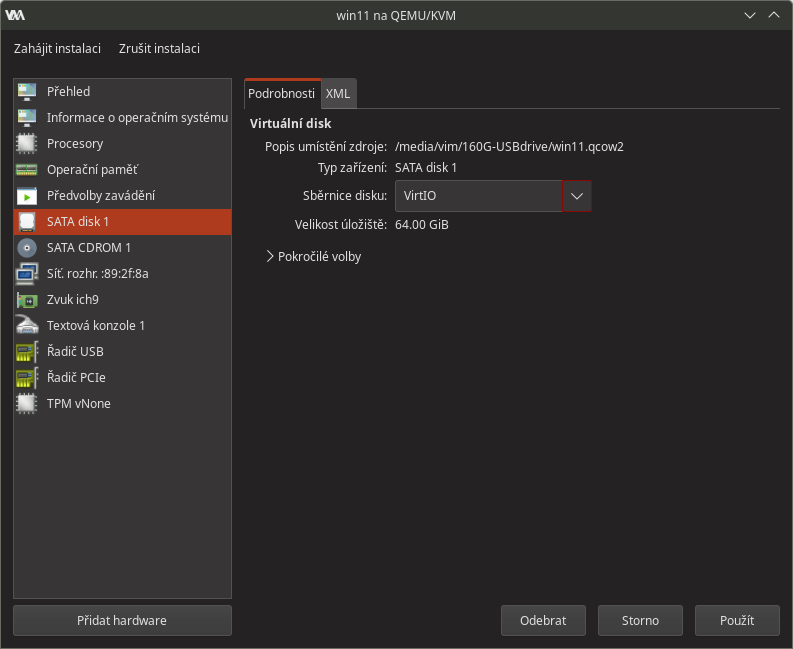Switch to the Podrobnosti tab
Viewport: 793px width, 649px height.
click(x=282, y=94)
